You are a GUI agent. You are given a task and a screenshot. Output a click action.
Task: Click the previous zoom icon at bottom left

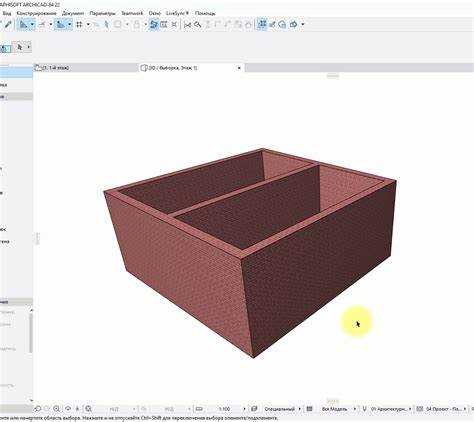coord(37,409)
